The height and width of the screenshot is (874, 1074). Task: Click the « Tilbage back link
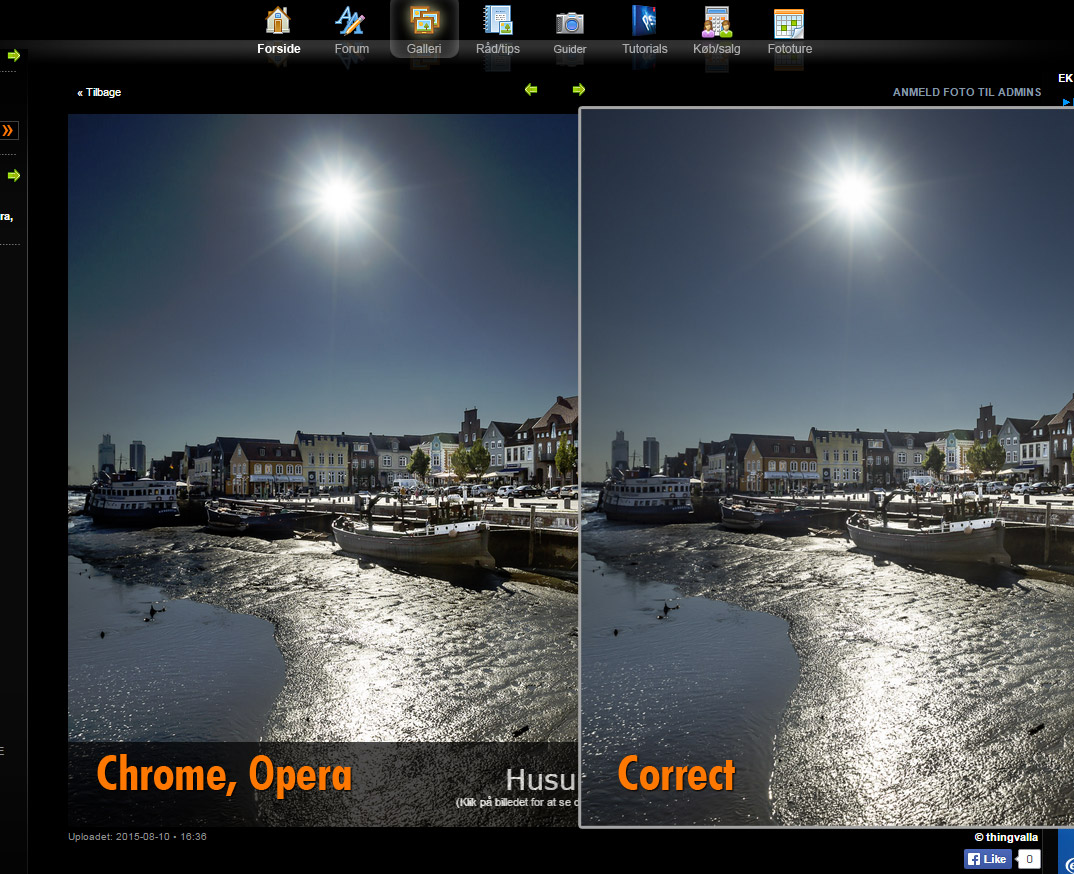(99, 92)
